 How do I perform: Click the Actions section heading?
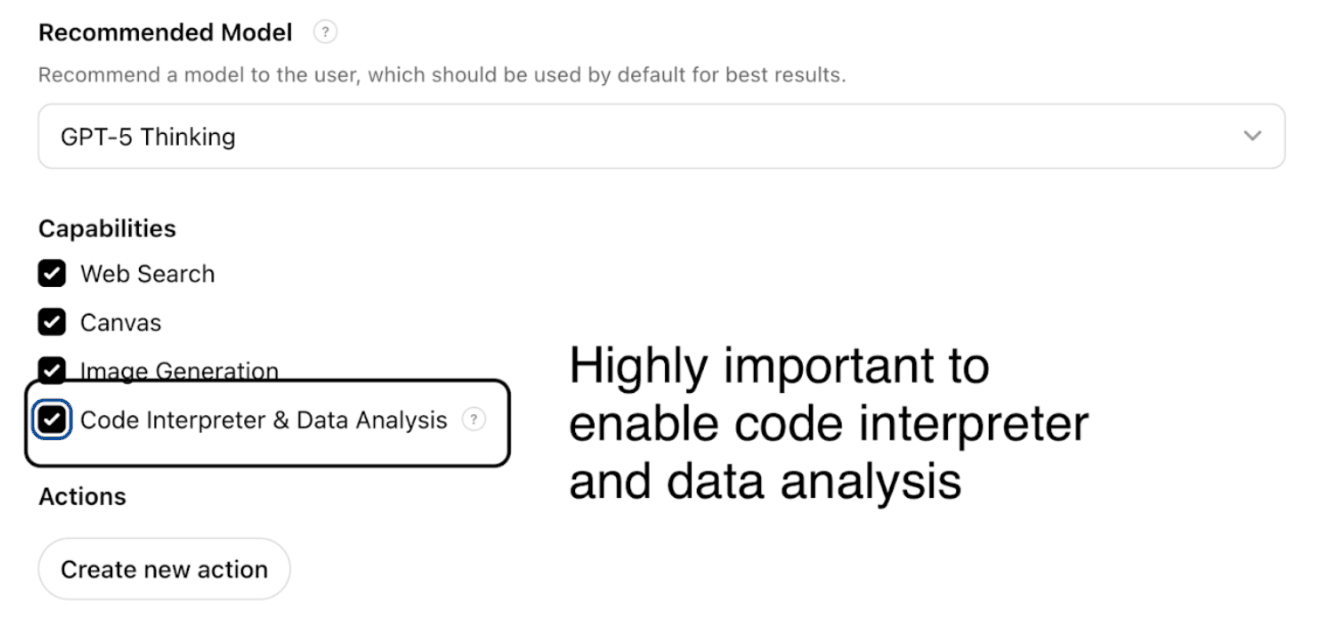point(82,496)
